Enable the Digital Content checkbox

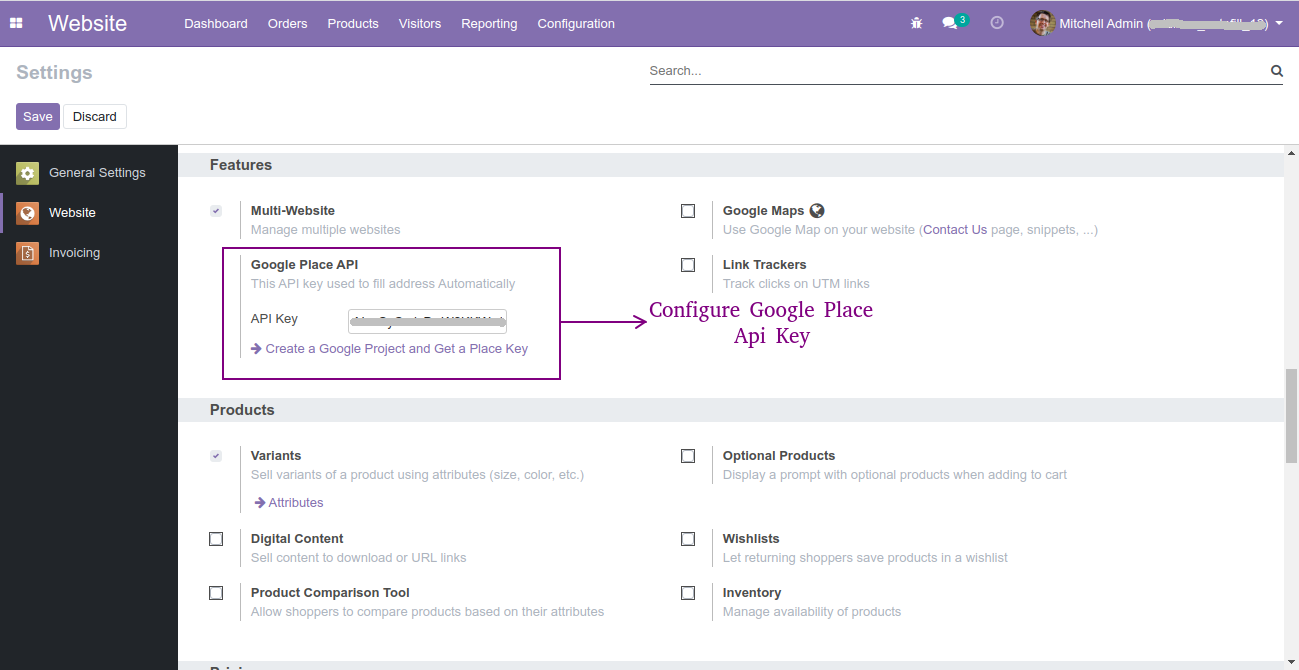click(x=216, y=539)
